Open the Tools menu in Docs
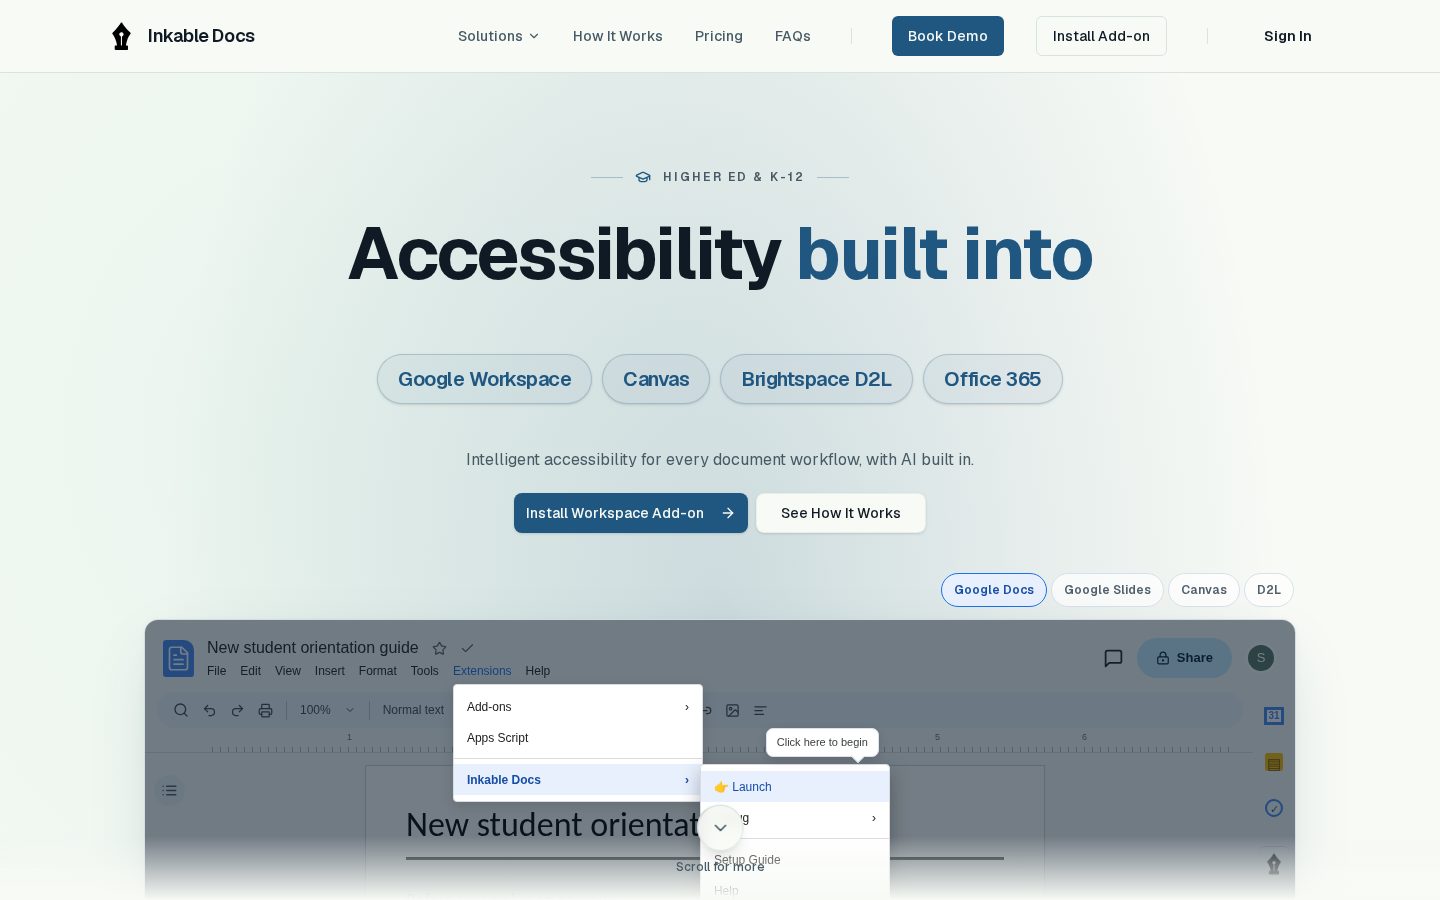This screenshot has height=900, width=1440. click(x=424, y=671)
